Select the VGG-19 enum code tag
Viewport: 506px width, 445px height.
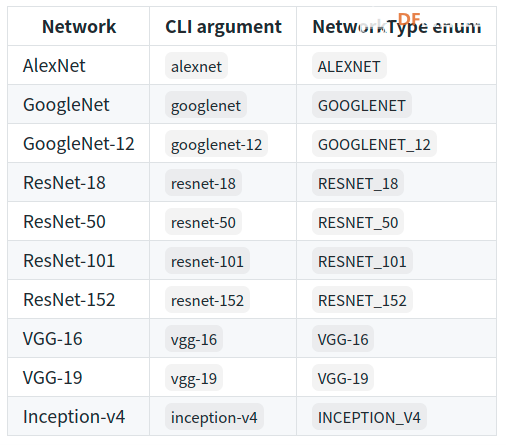(x=343, y=378)
